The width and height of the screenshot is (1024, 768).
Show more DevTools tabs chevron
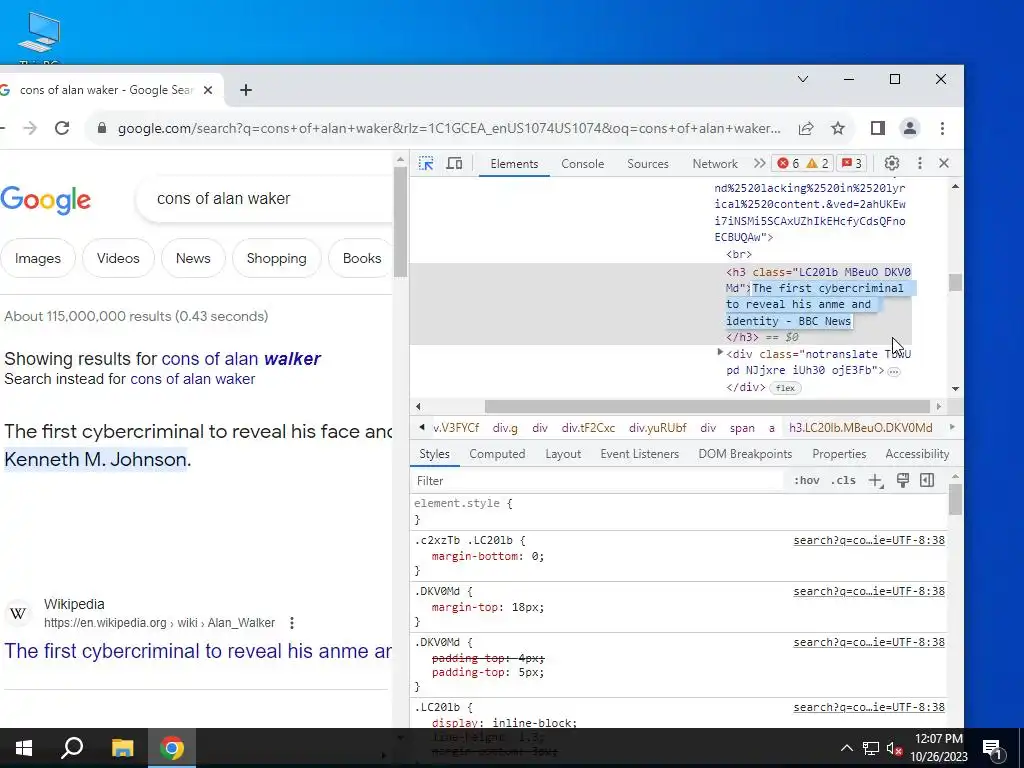point(759,163)
